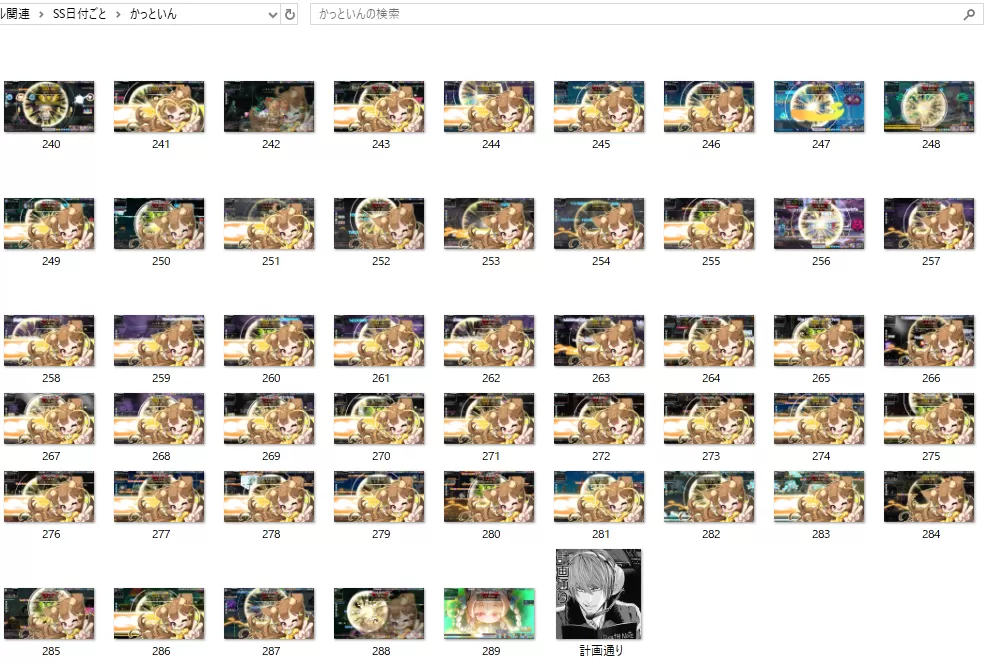This screenshot has height=664, width=985.
Task: Select the 計画通り manga image thumbnail
Action: point(599,594)
